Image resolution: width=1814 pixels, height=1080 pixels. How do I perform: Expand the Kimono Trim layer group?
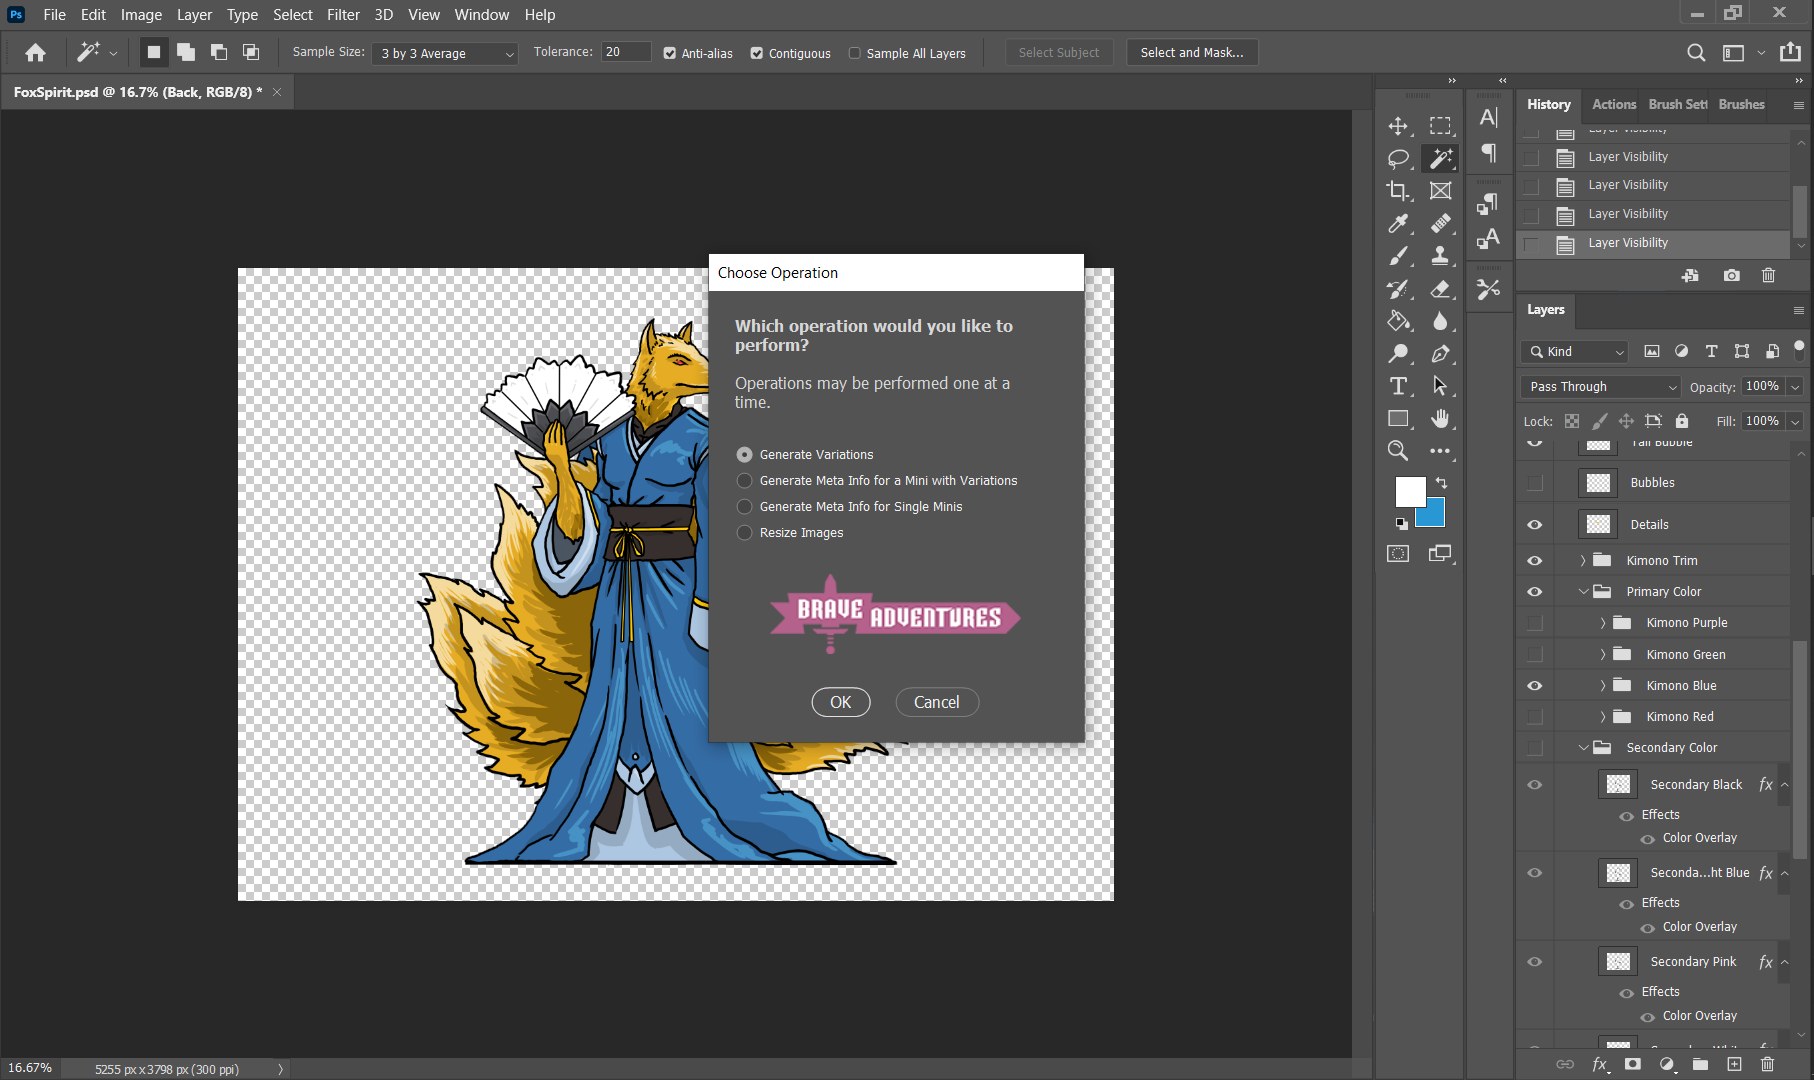[1583, 561]
